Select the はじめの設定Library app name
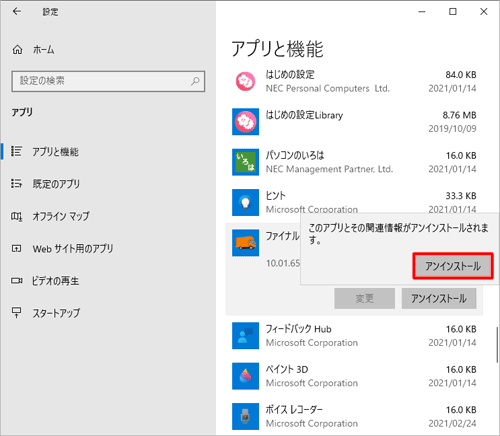500x436 pixels. 304,115
